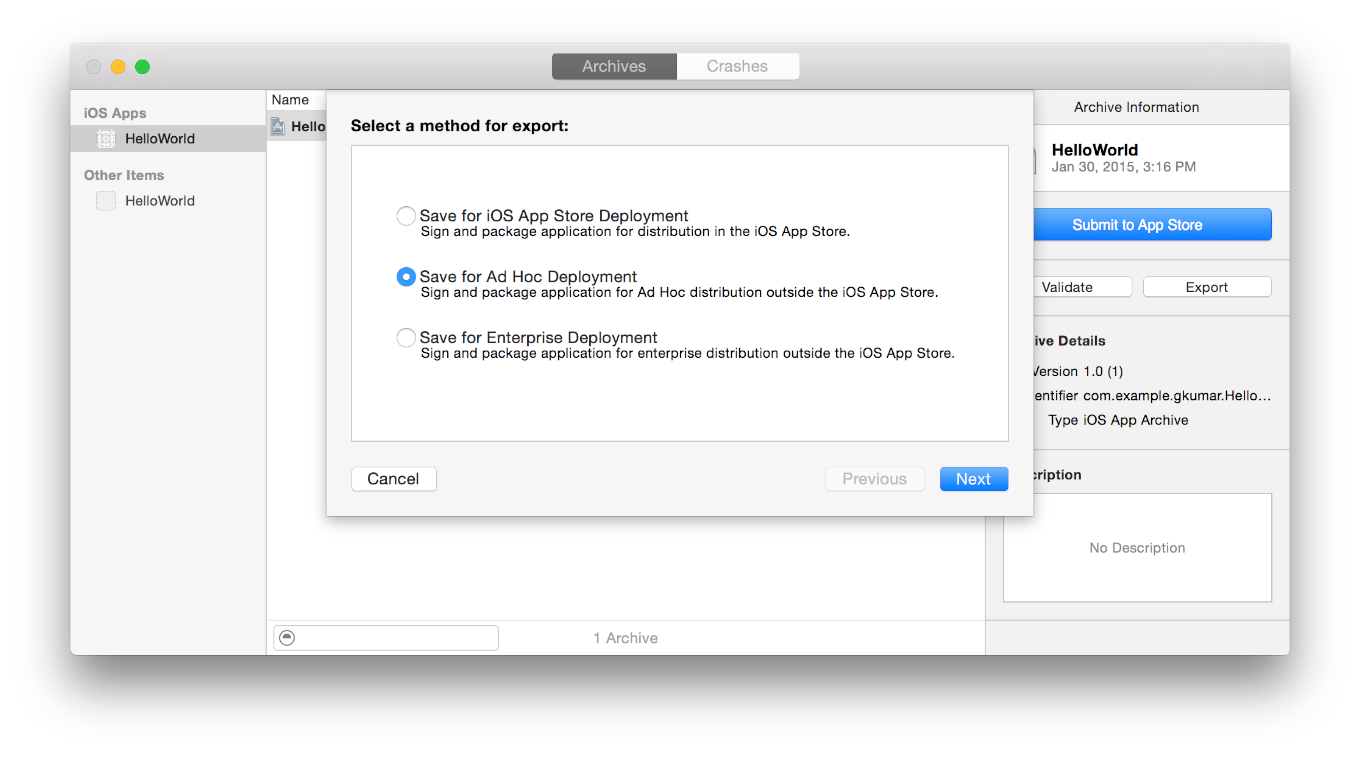The image size is (1360, 757).
Task: Click the disabled Previous button
Action: click(x=874, y=479)
